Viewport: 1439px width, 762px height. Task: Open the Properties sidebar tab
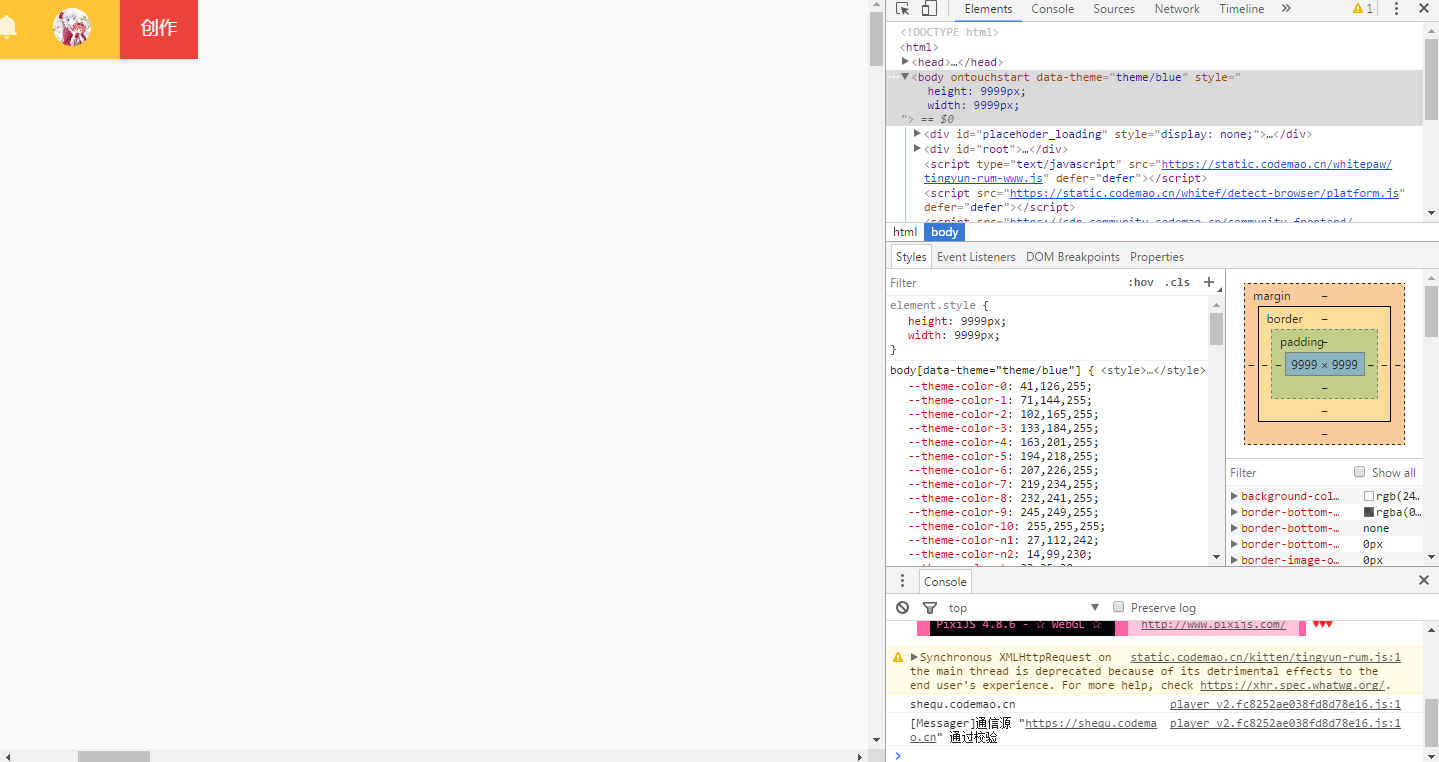click(1157, 257)
